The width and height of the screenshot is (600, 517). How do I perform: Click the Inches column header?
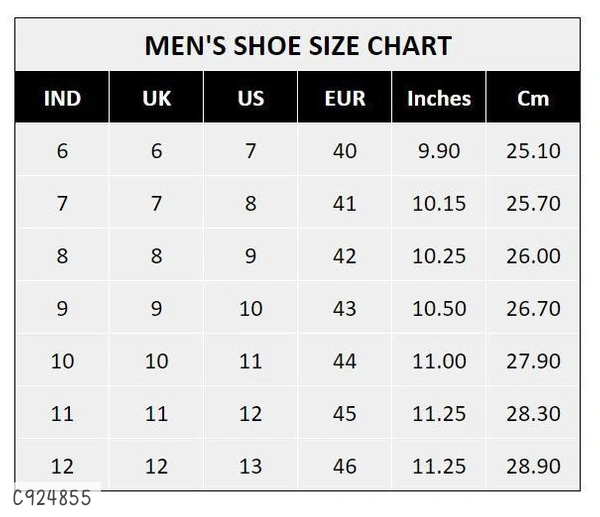point(438,99)
